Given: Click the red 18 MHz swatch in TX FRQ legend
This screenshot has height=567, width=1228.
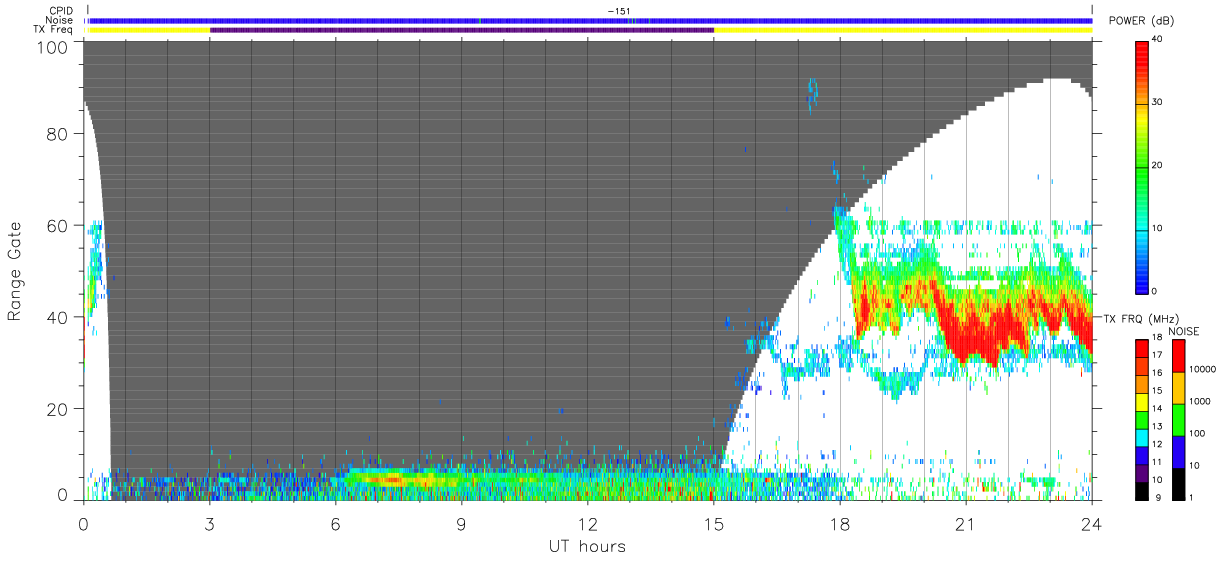Looking at the screenshot, I should pyautogui.click(x=1143, y=349).
